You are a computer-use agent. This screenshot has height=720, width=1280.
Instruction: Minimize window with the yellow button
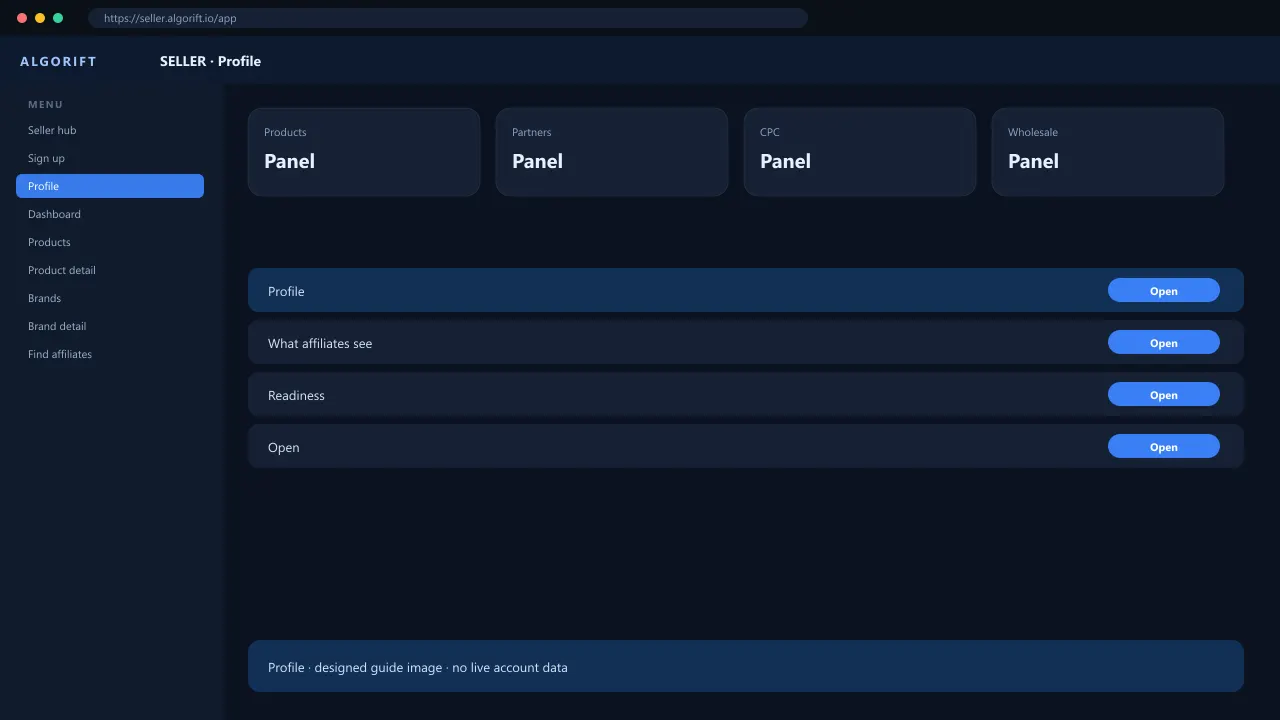point(40,18)
